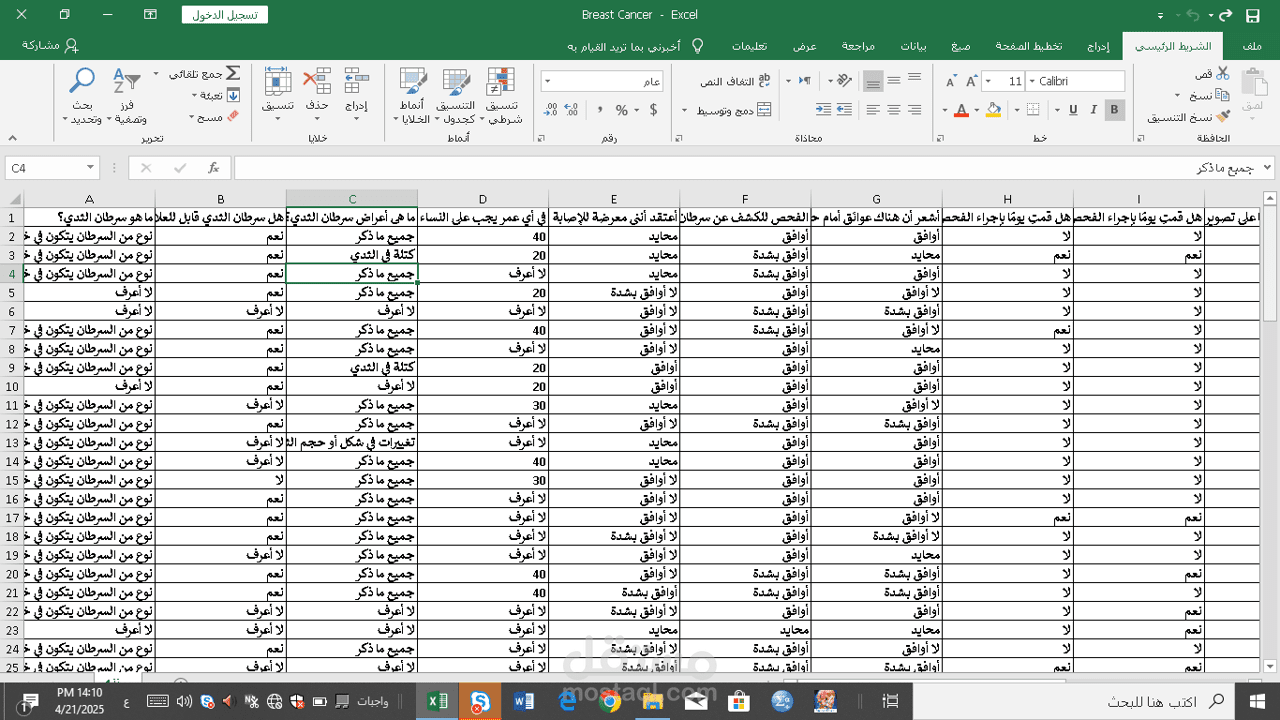
Task: Click AutoSum (جمع تلقائي) sigma
Action: (233, 74)
